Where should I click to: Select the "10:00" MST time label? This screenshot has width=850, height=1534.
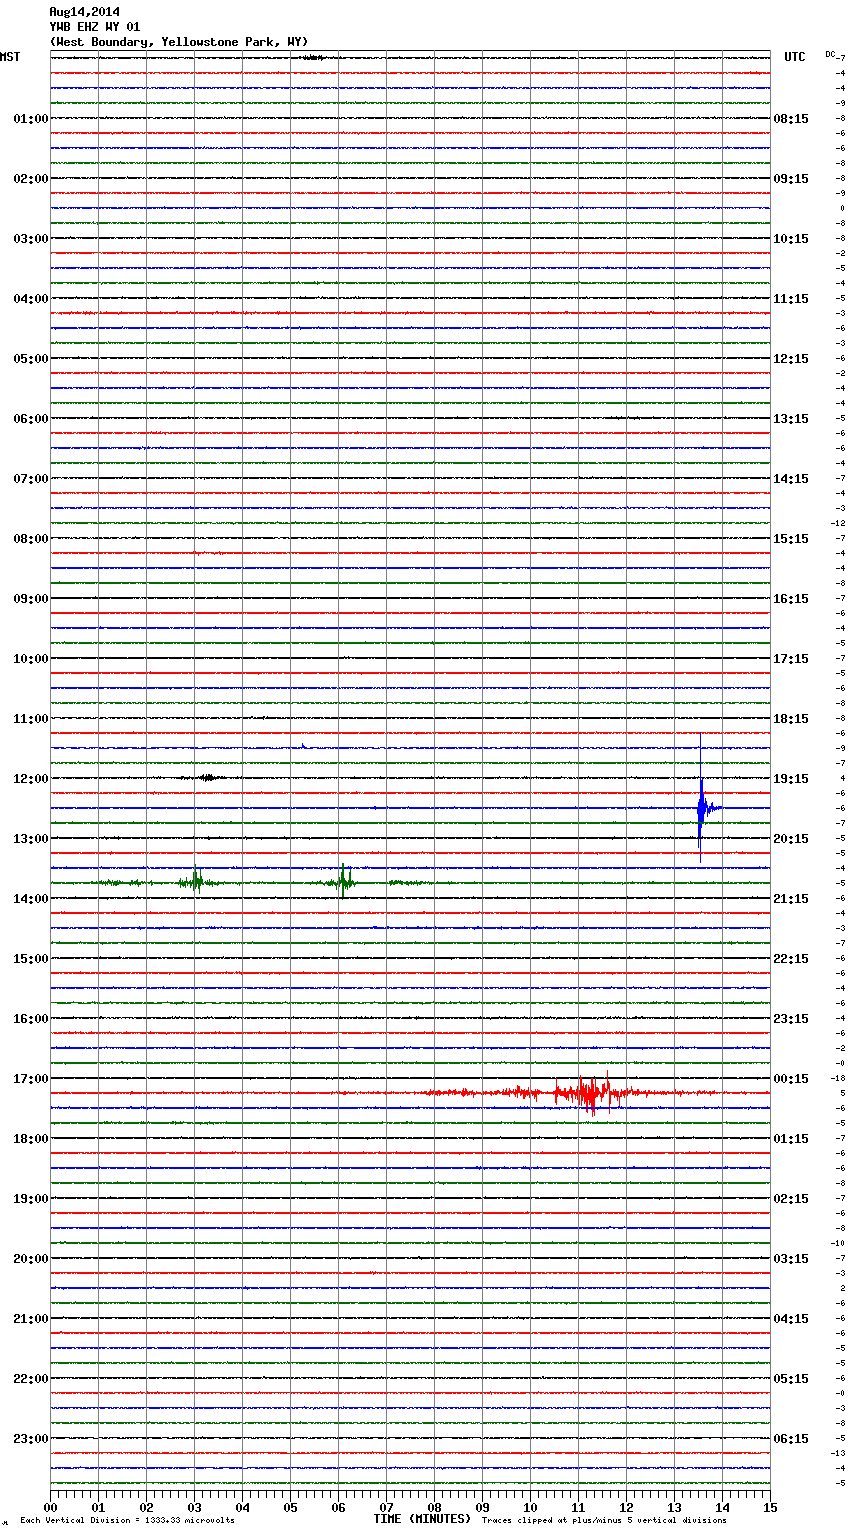click(30, 659)
